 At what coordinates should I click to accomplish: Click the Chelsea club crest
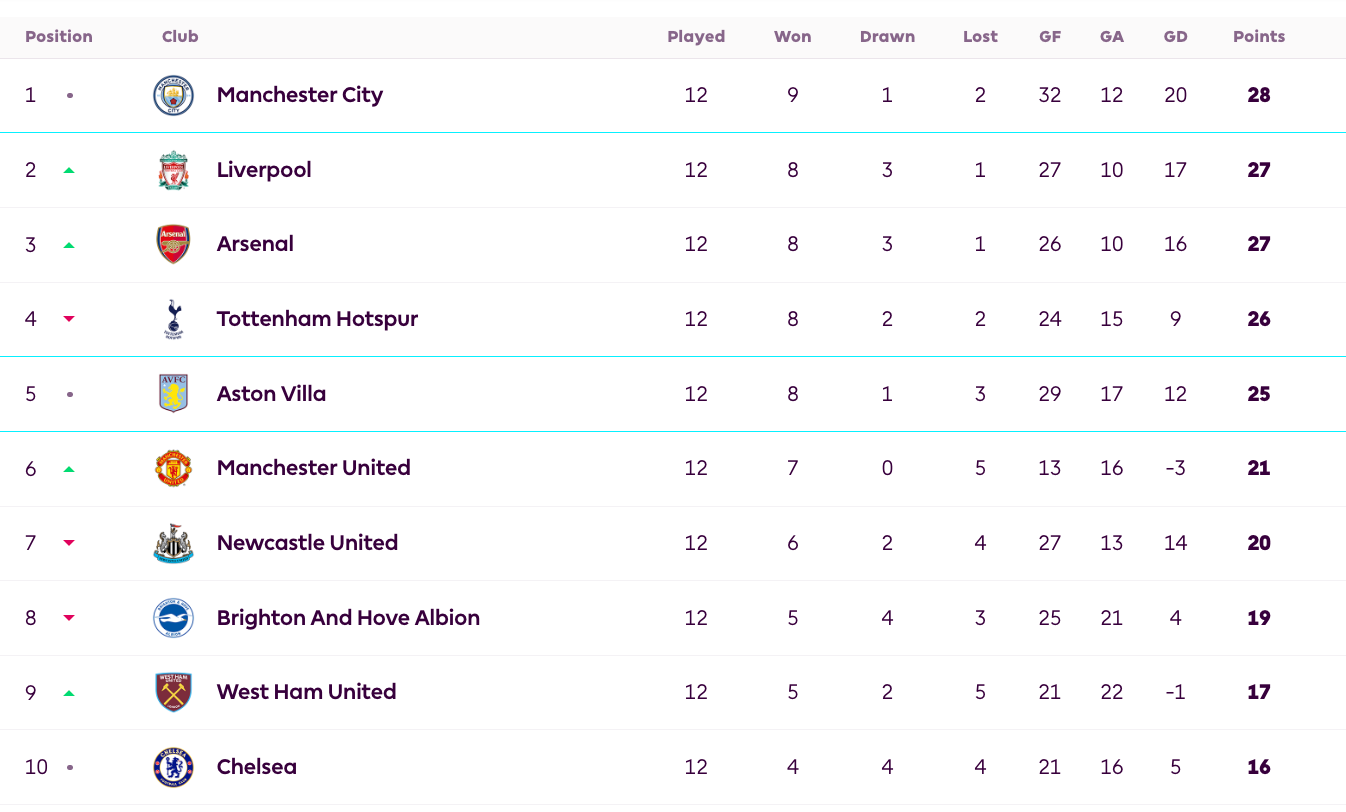[173, 767]
